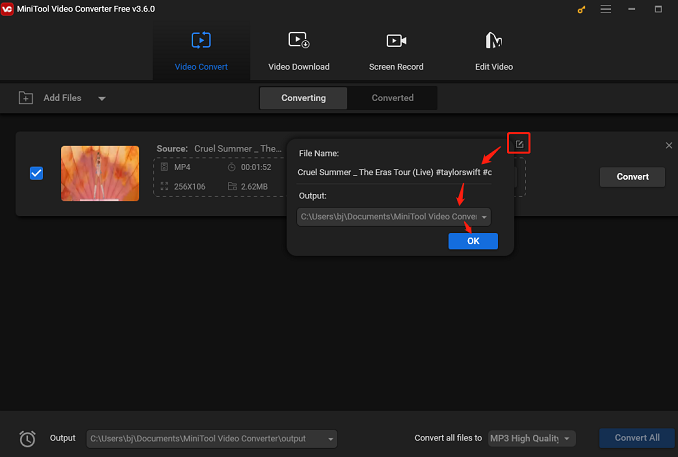
Task: Click the Convert All button
Action: (x=637, y=438)
